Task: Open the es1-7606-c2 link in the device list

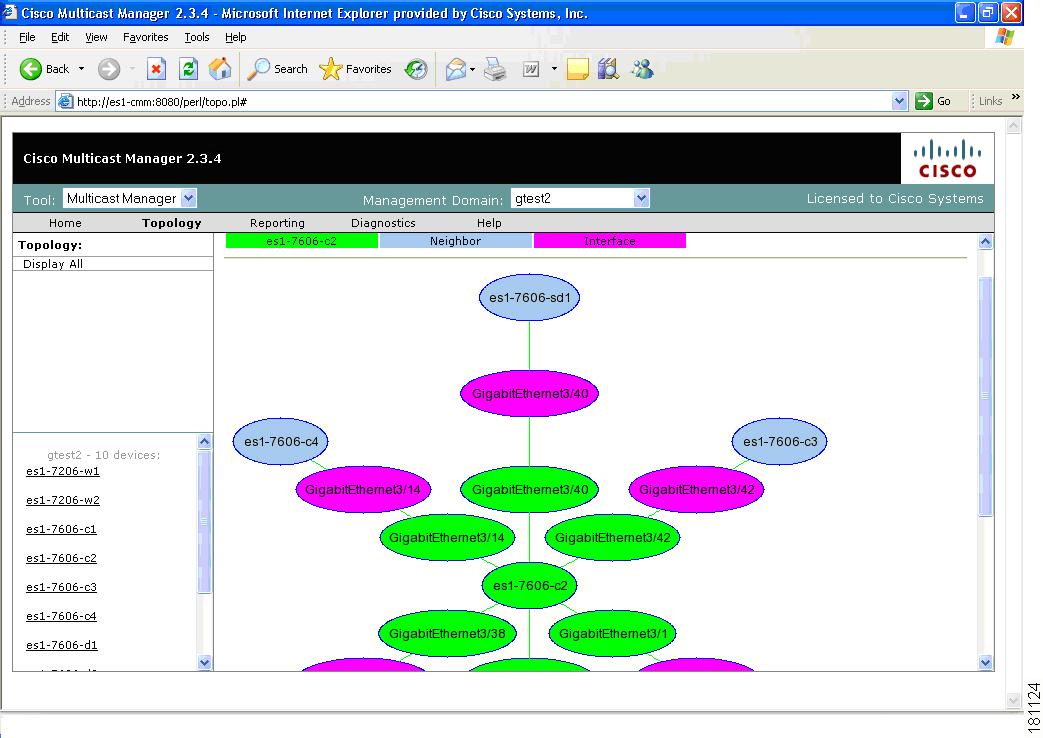Action: click(x=61, y=558)
